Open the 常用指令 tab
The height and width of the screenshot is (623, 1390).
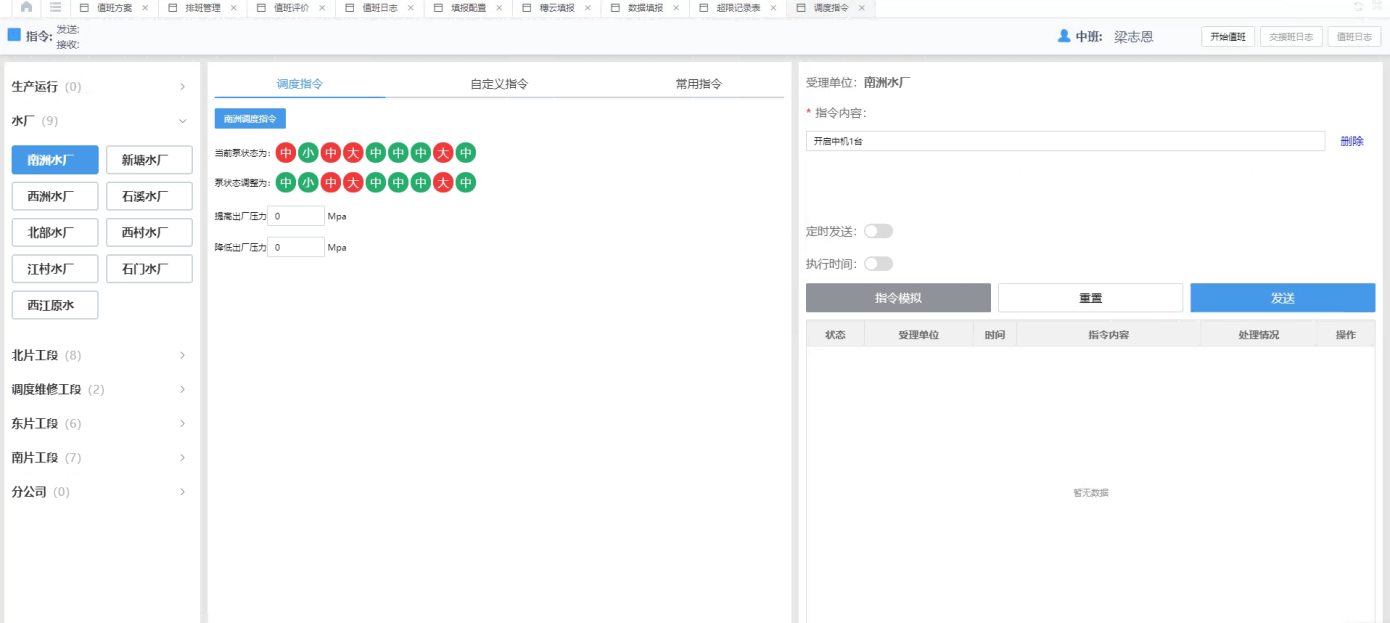(x=698, y=84)
